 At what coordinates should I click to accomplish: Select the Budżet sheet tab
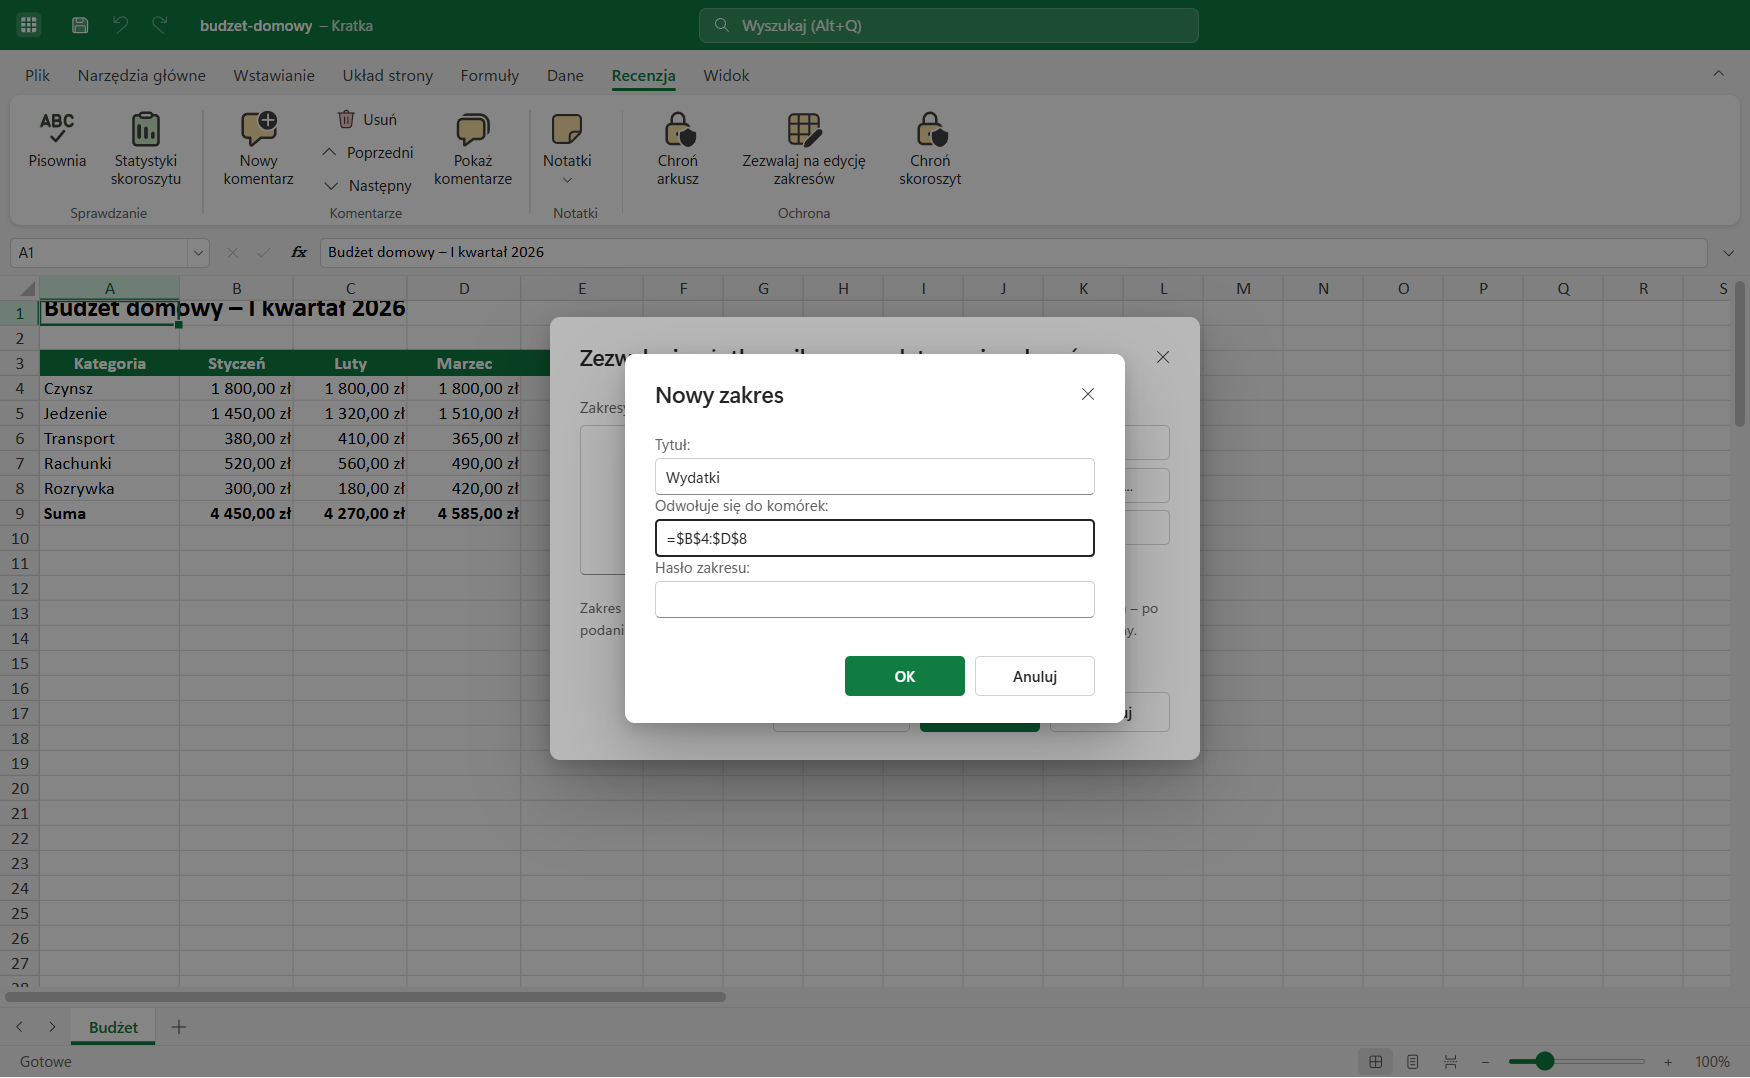point(114,1027)
